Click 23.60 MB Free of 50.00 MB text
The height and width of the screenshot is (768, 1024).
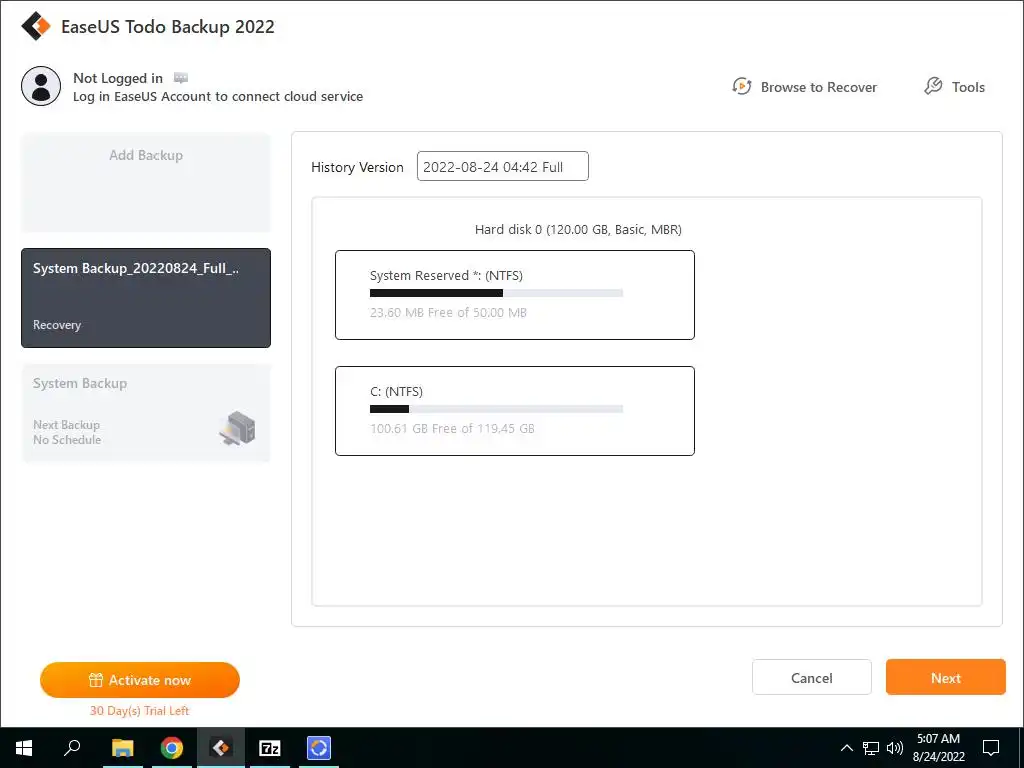(448, 313)
